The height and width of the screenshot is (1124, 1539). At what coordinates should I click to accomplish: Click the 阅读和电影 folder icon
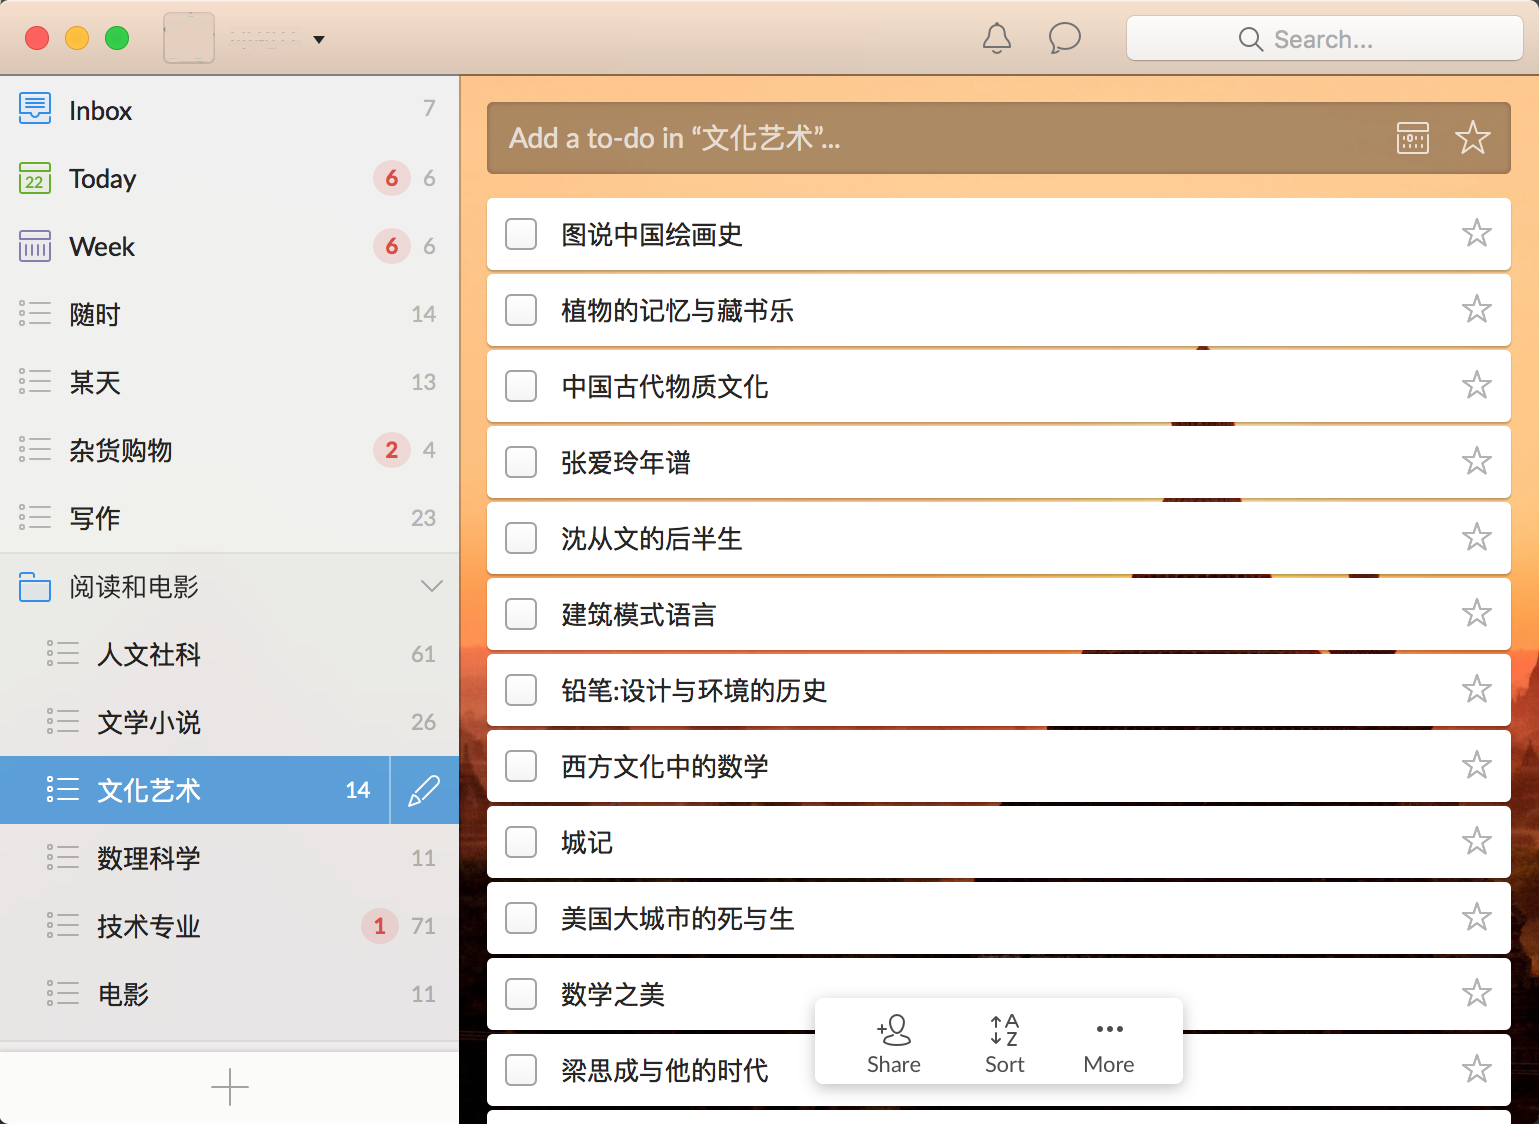(35, 586)
